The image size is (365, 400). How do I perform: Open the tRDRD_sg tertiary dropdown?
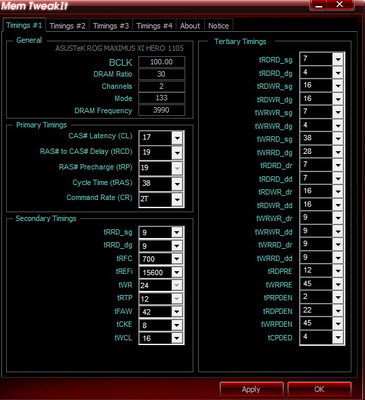(x=338, y=59)
